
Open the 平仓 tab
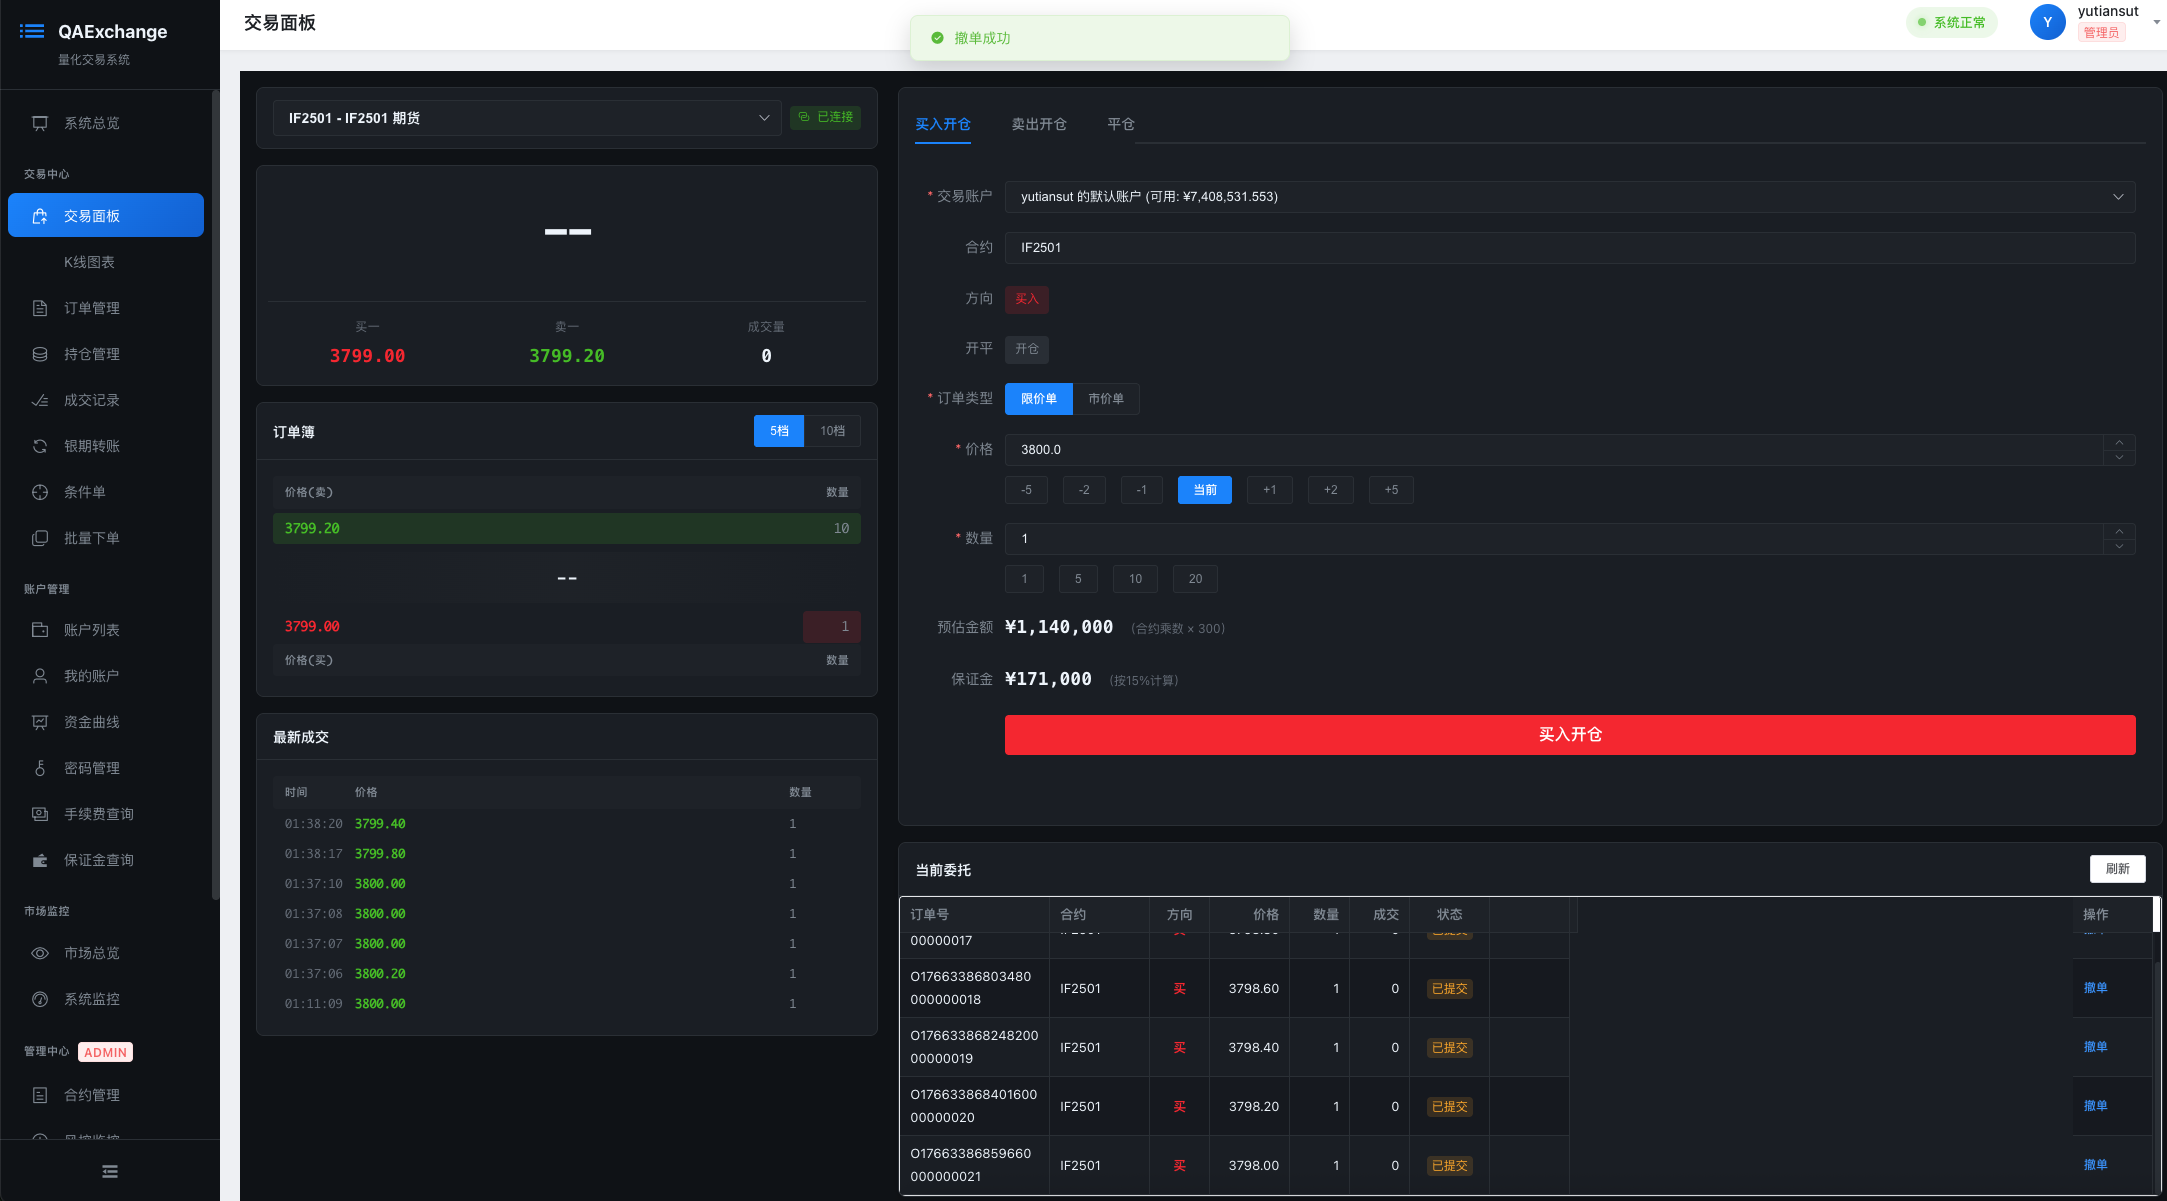tap(1120, 124)
